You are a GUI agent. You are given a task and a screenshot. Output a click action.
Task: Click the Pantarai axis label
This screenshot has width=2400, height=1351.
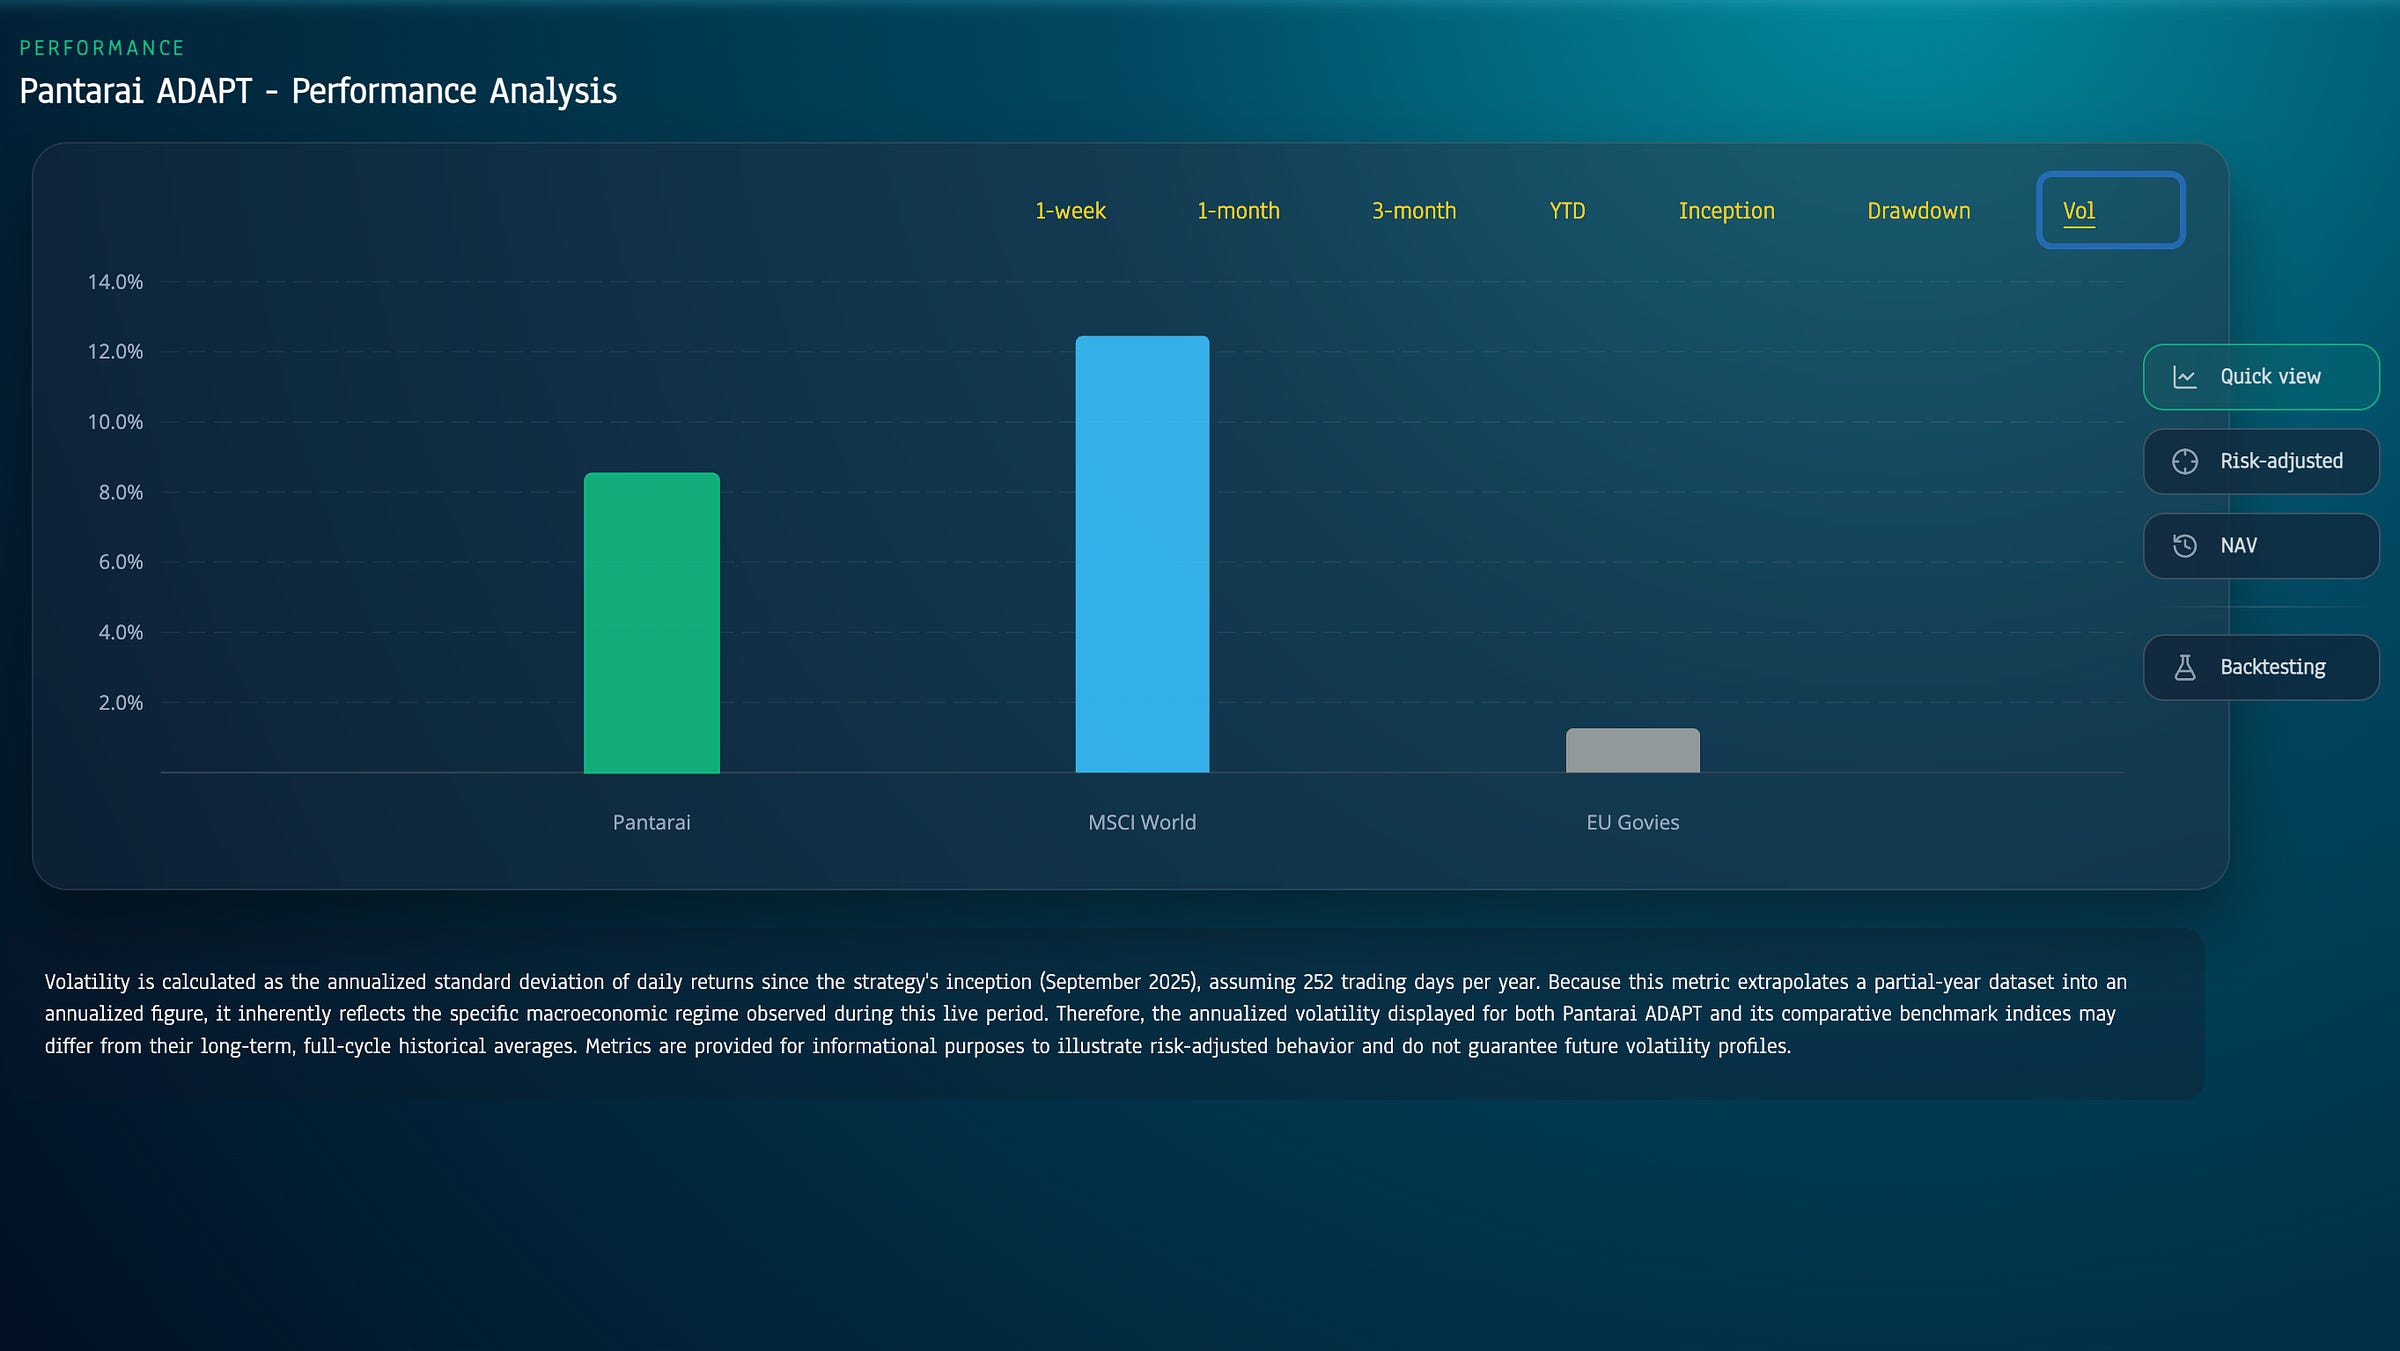coord(651,822)
